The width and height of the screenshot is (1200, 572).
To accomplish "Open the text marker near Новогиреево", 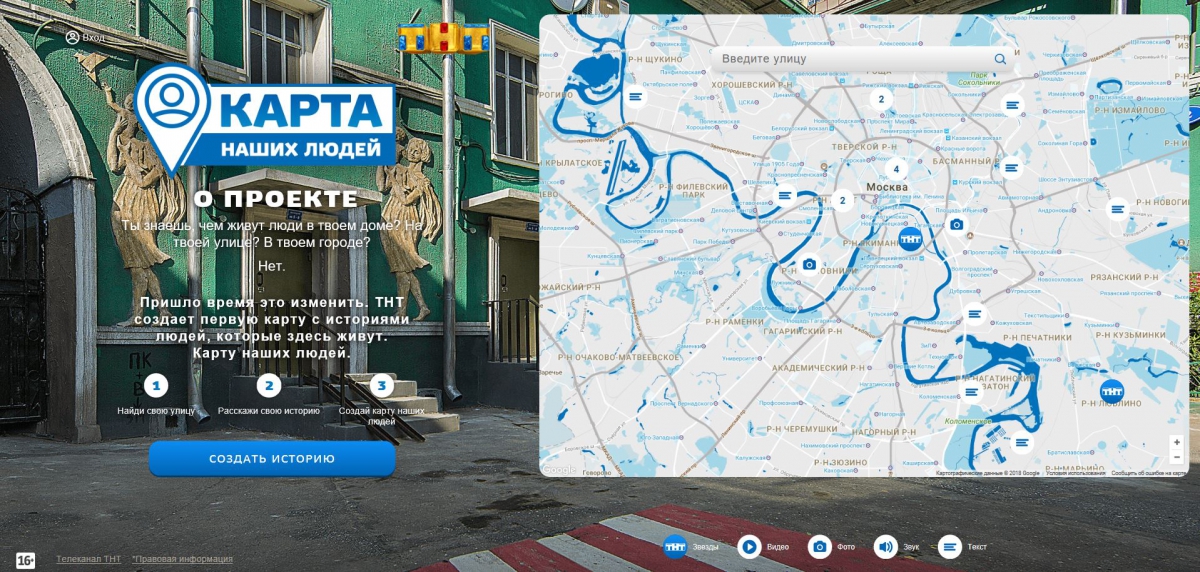I will pos(1118,209).
